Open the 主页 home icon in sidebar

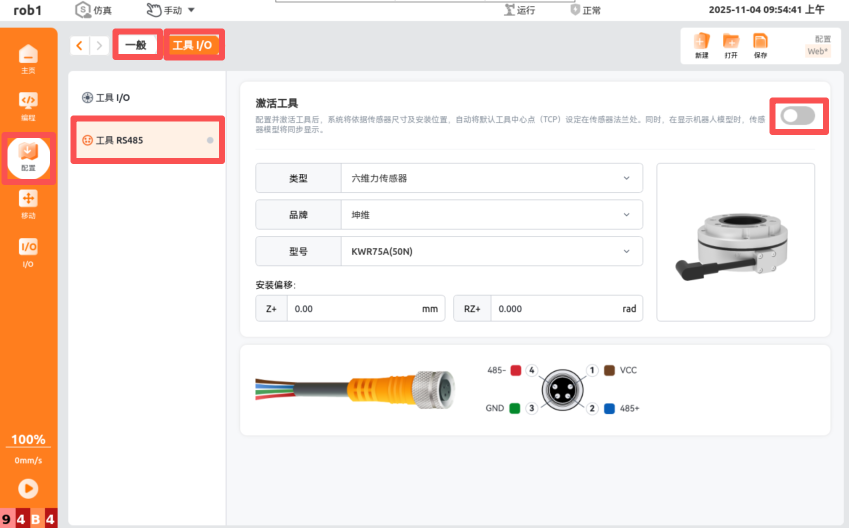[x=28, y=58]
